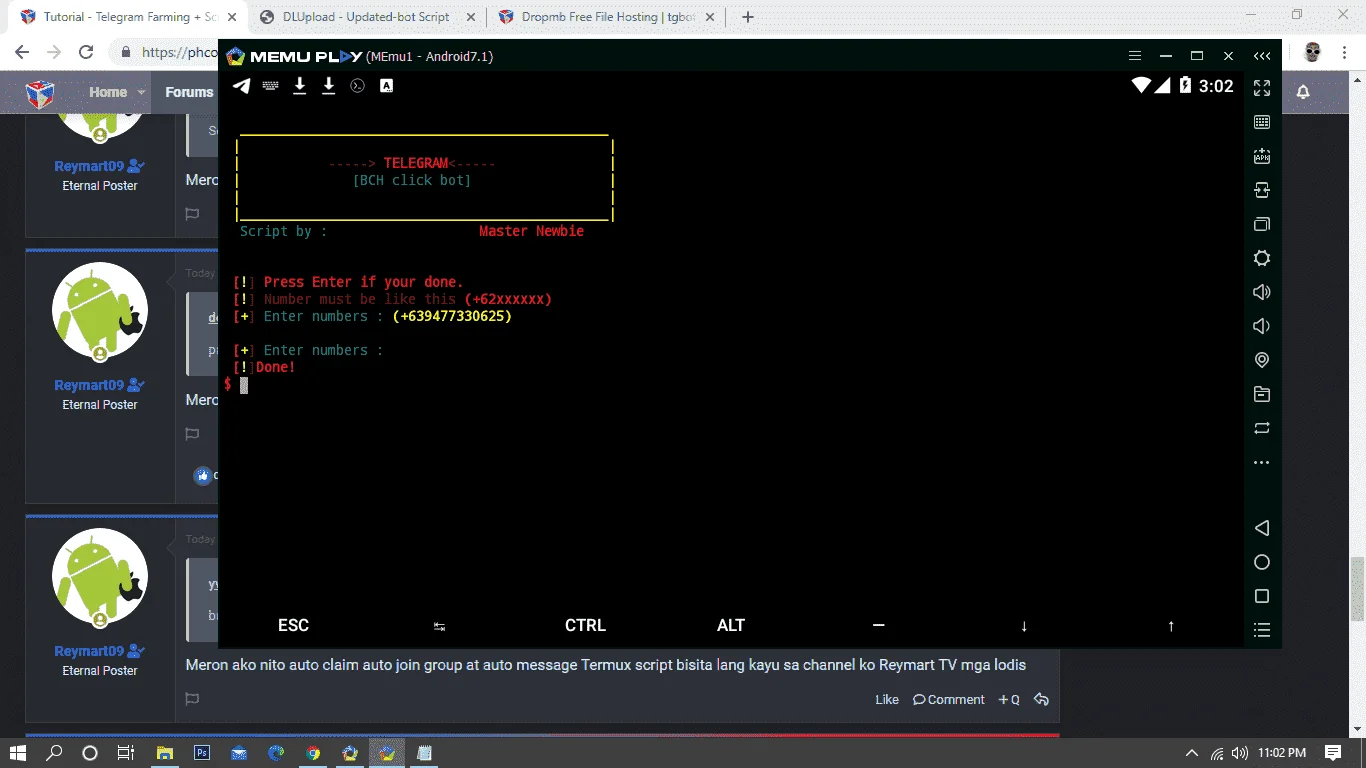Open the multi-window icon in MEmu sidebar
The height and width of the screenshot is (768, 1366).
(1262, 224)
